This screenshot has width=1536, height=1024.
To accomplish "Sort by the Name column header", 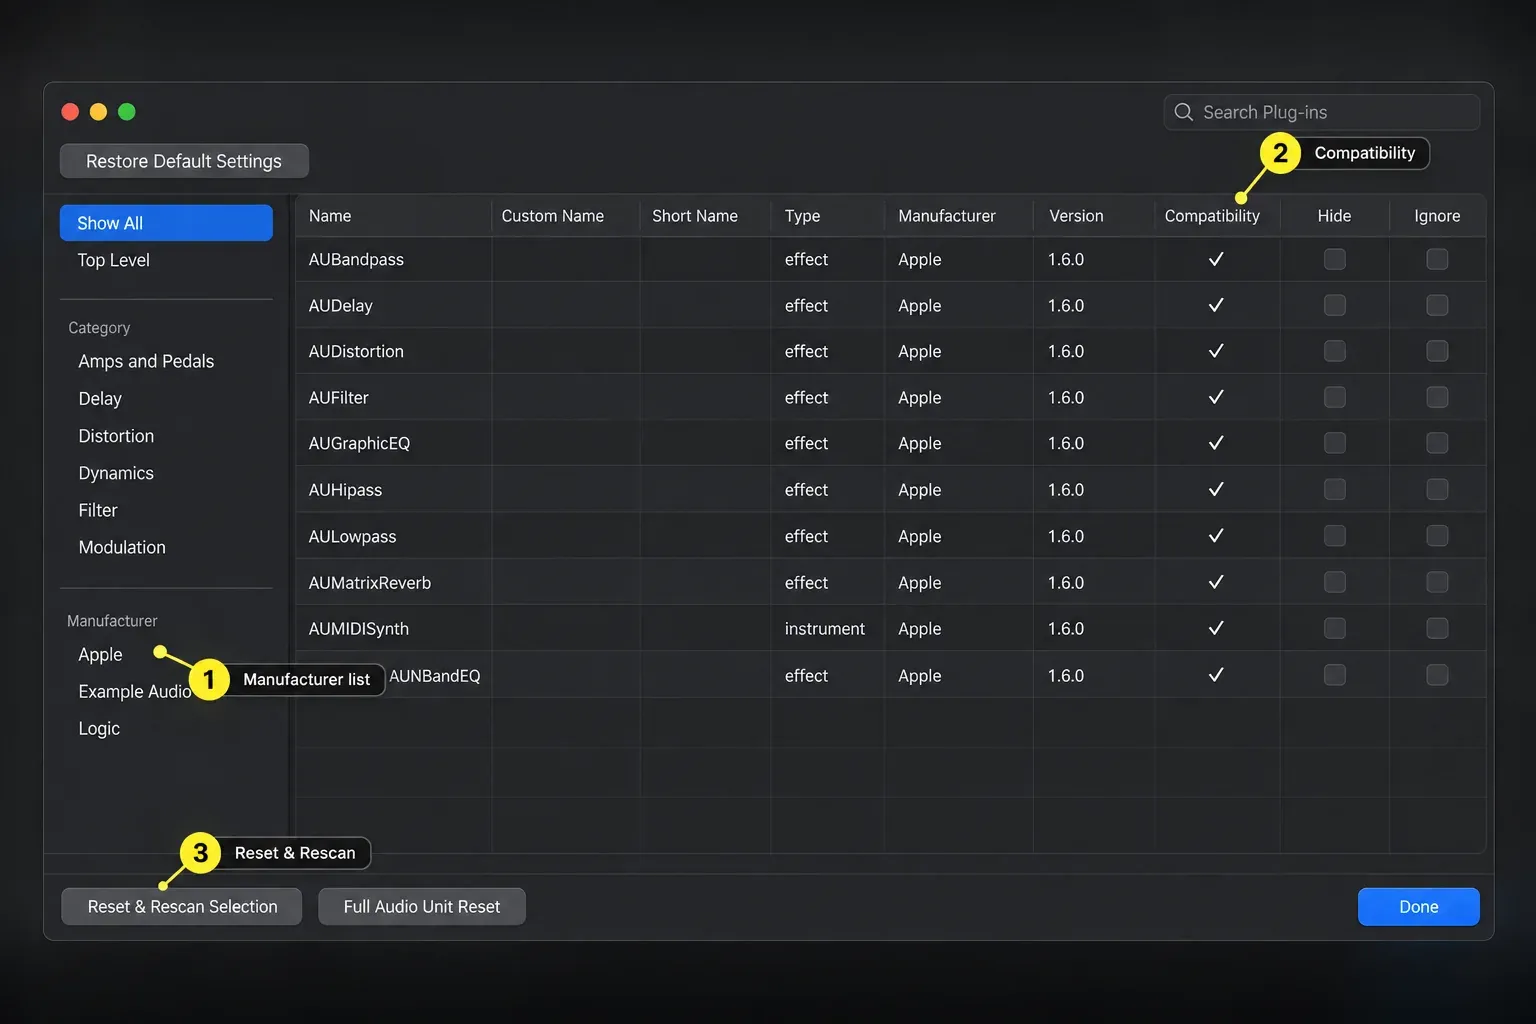I will pyautogui.click(x=330, y=216).
